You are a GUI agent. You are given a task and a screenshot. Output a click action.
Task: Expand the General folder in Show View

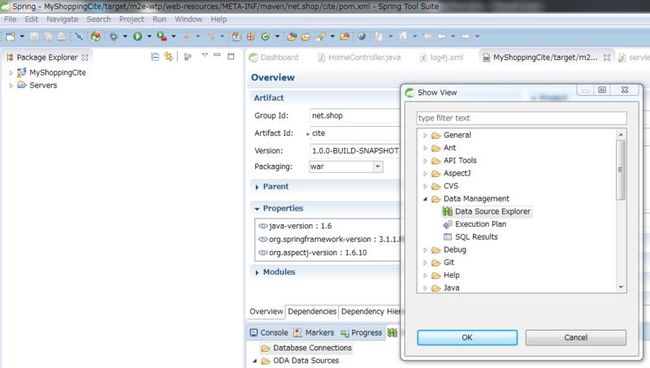click(x=425, y=135)
